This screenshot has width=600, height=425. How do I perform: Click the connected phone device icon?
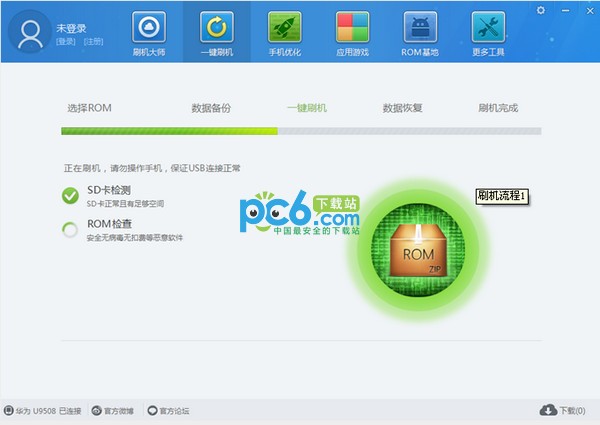[x=8, y=410]
